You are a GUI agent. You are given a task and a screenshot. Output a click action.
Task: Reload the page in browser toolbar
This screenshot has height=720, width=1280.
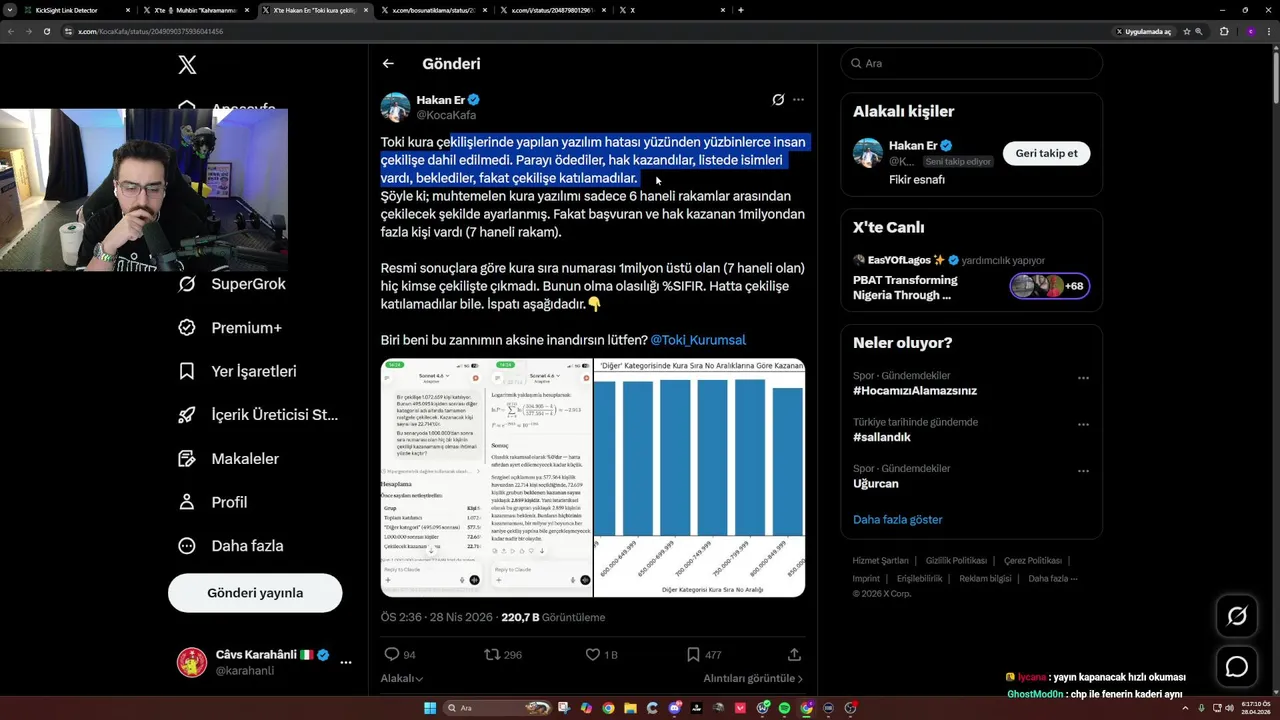46,31
